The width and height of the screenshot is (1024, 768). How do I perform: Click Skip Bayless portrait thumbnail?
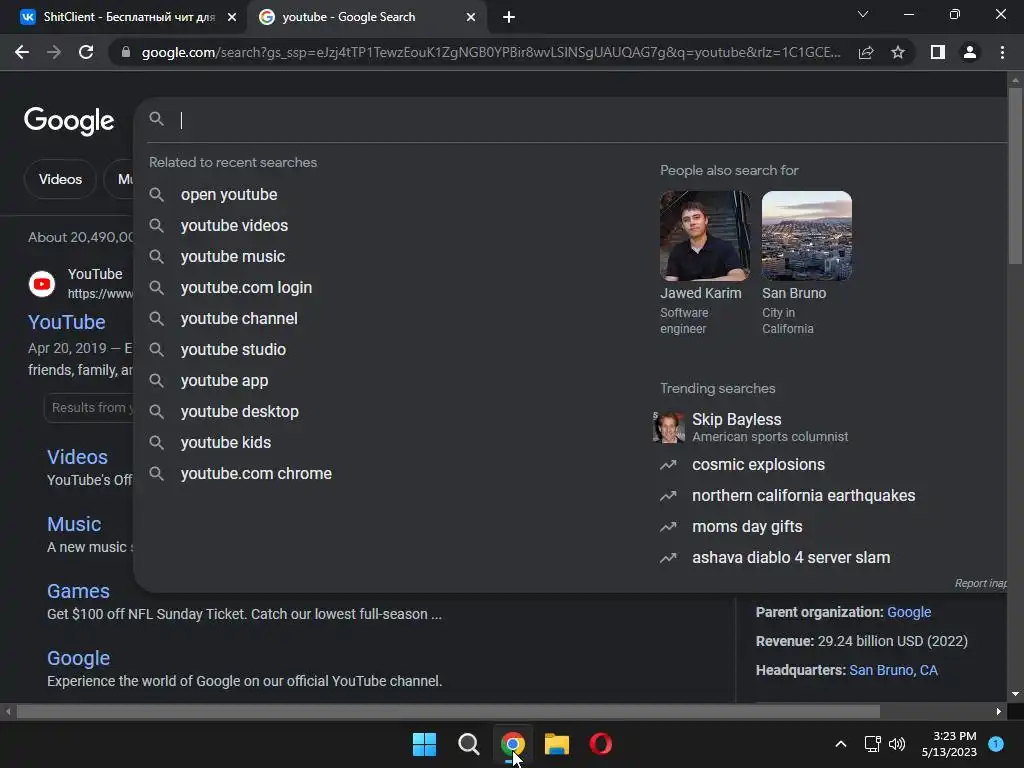coord(669,427)
